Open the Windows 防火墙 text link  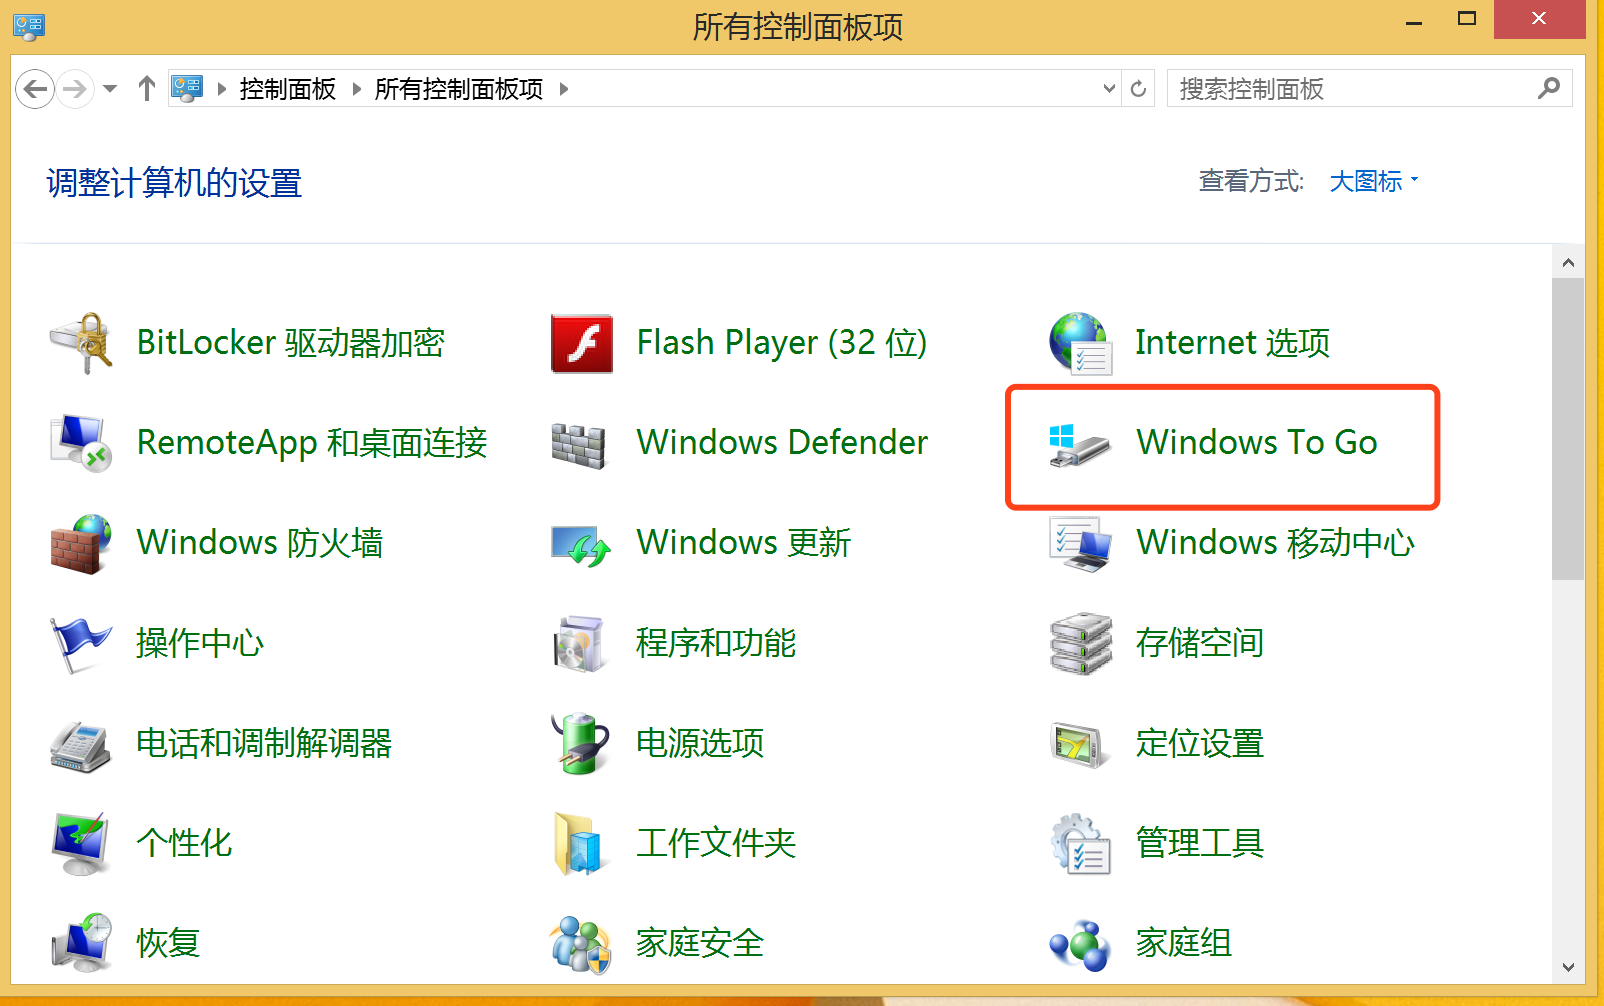[x=260, y=543]
